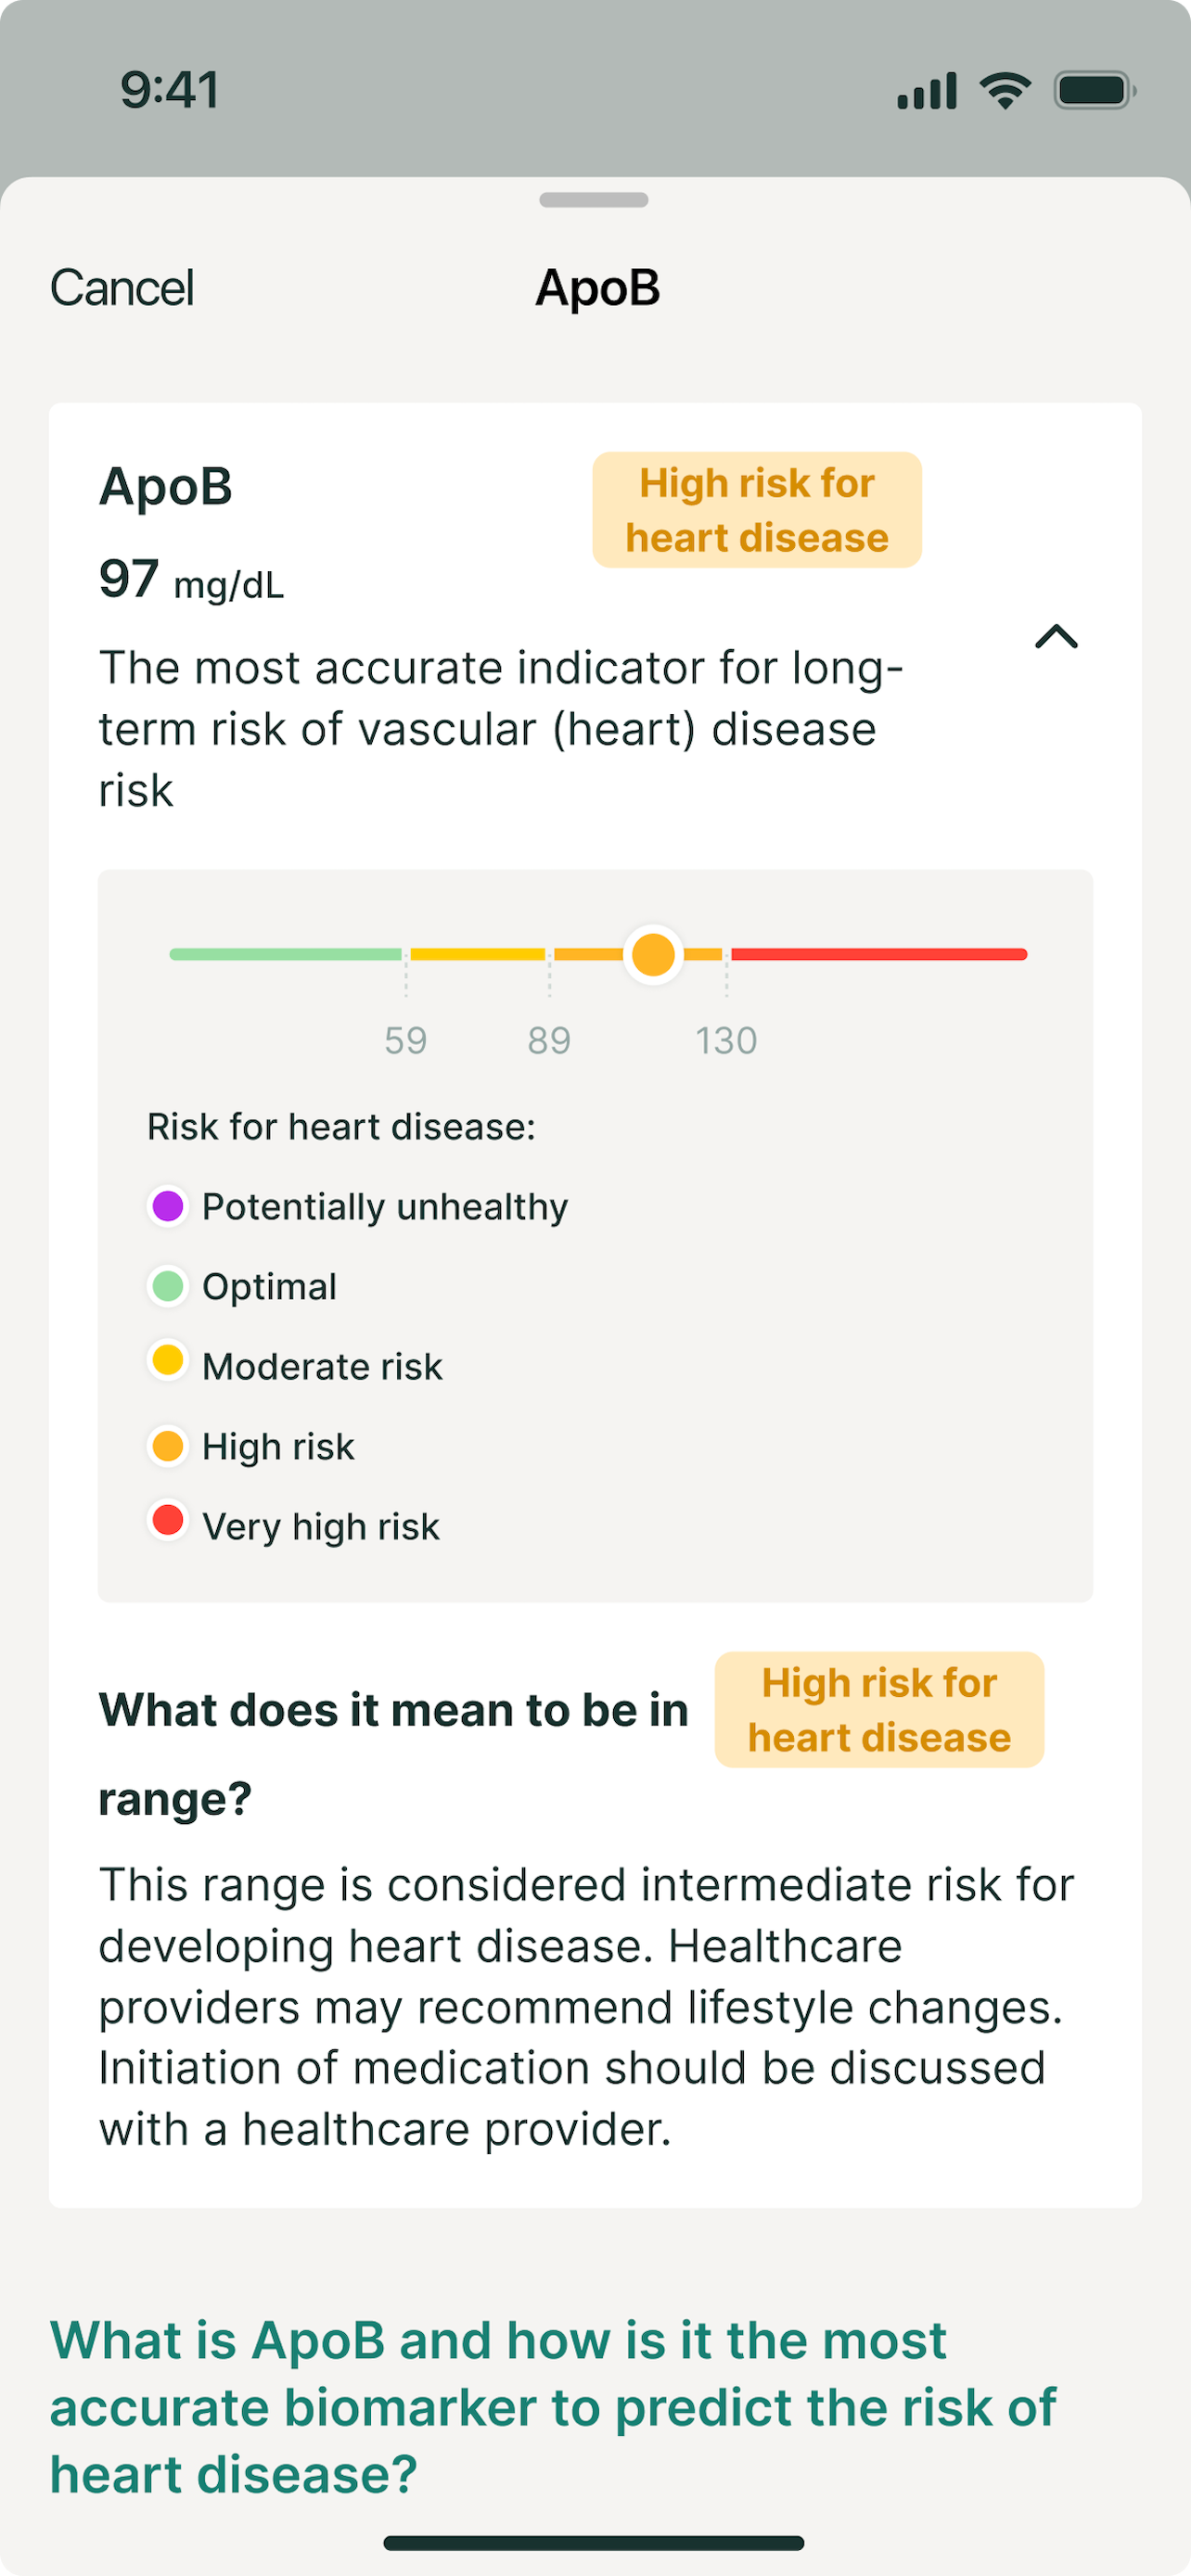
Task: Tap the Cancel button
Action: tap(122, 288)
